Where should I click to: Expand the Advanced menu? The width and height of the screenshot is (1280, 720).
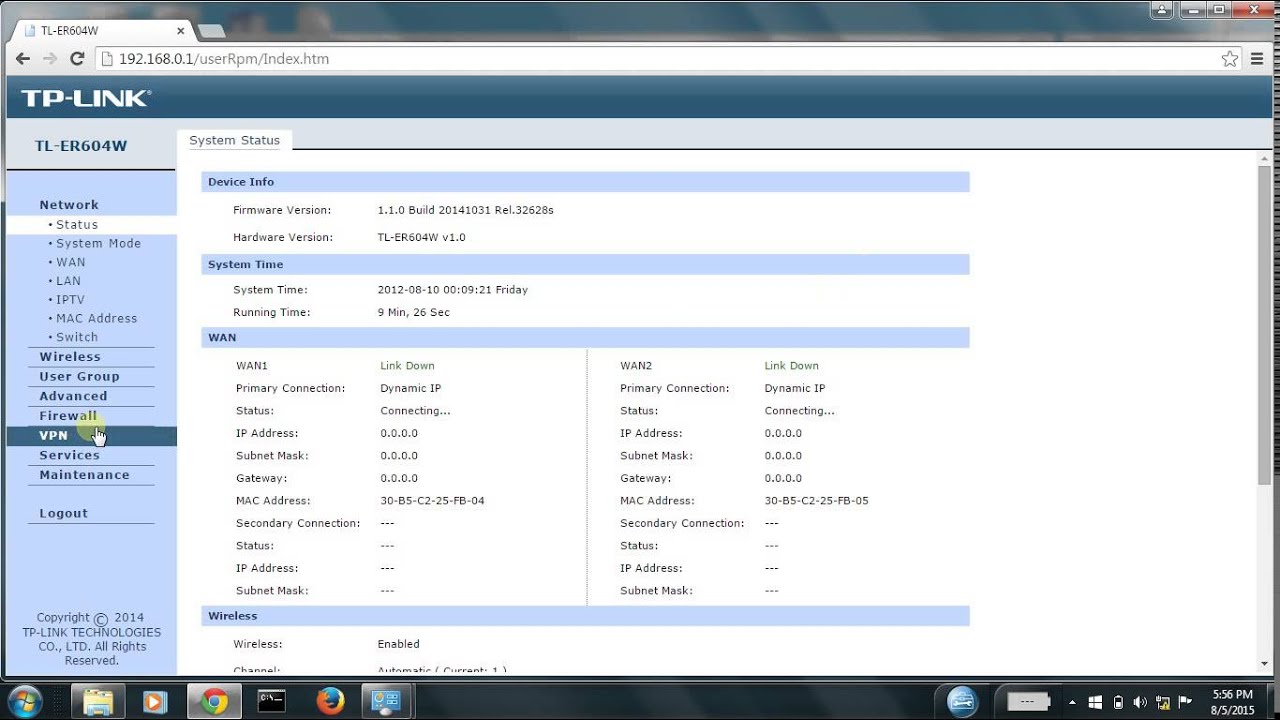point(73,397)
